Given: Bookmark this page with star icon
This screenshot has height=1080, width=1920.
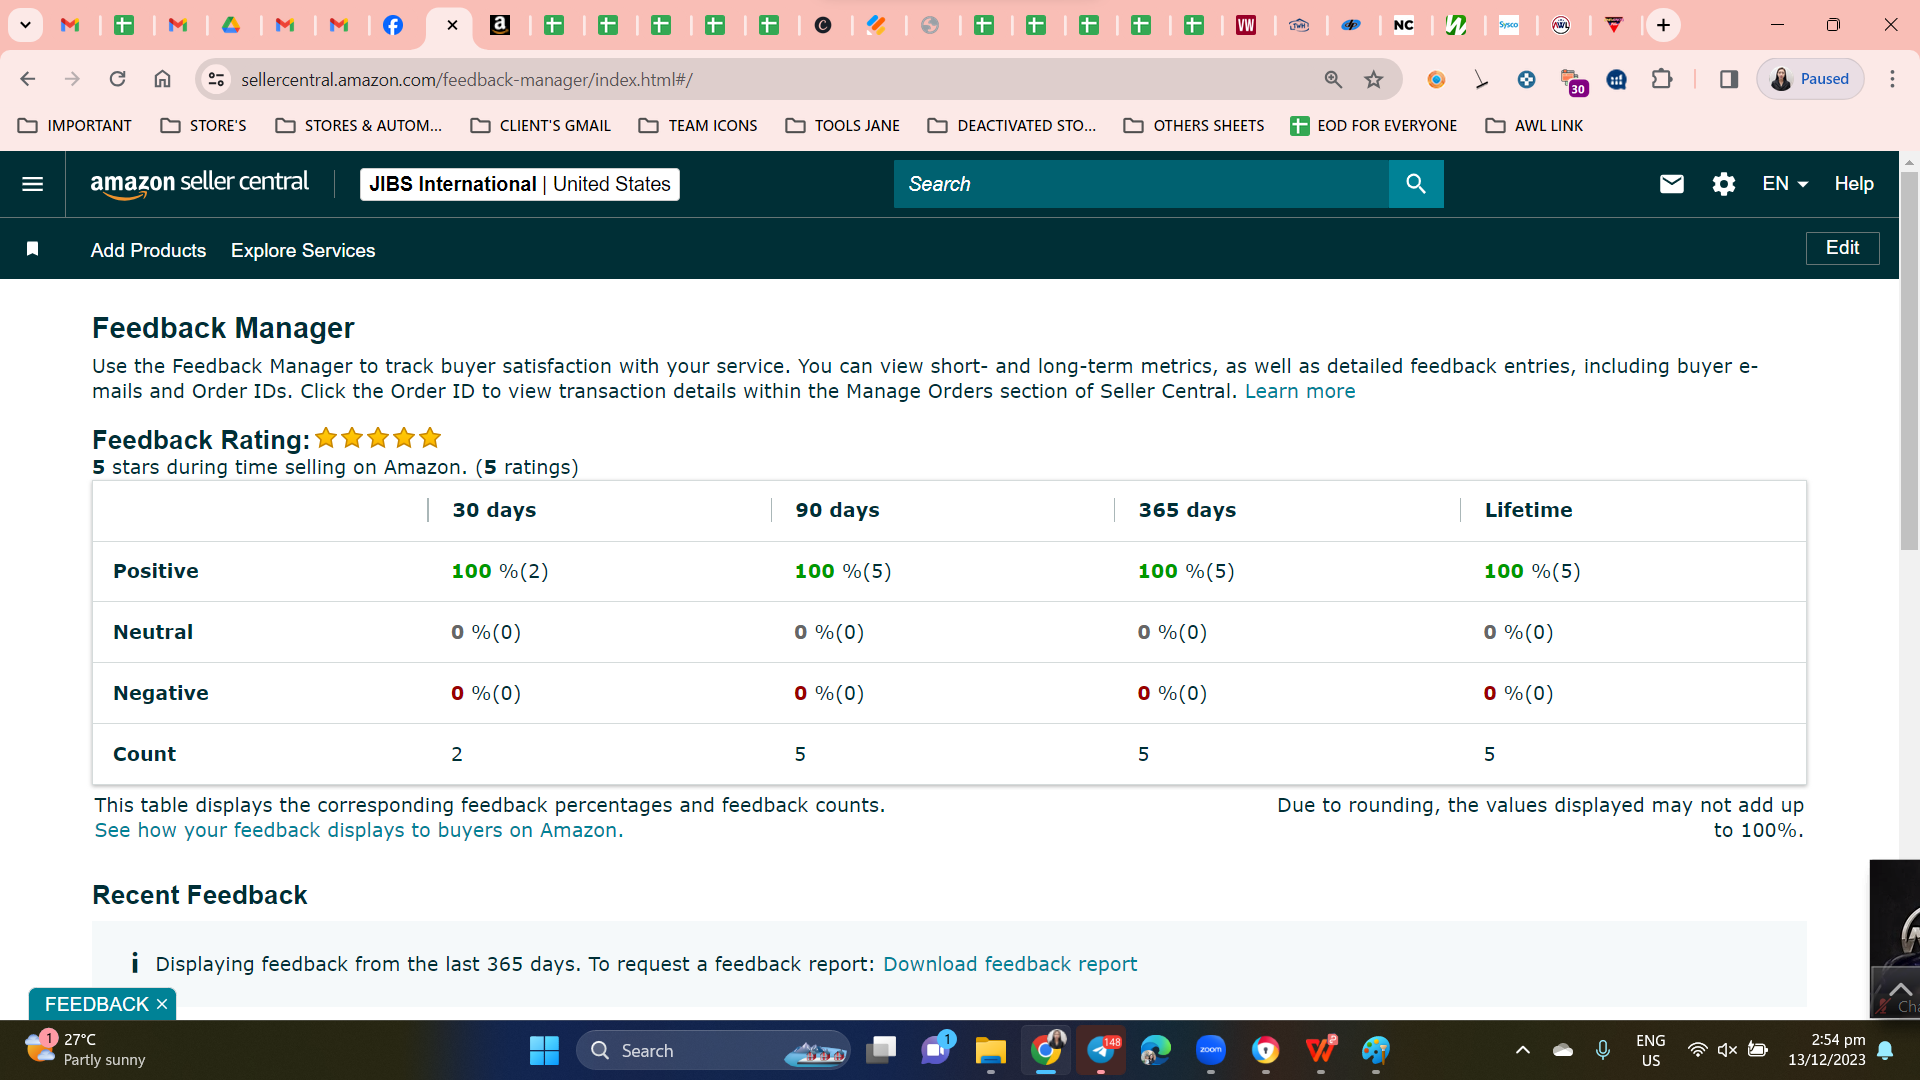Looking at the screenshot, I should [1374, 79].
